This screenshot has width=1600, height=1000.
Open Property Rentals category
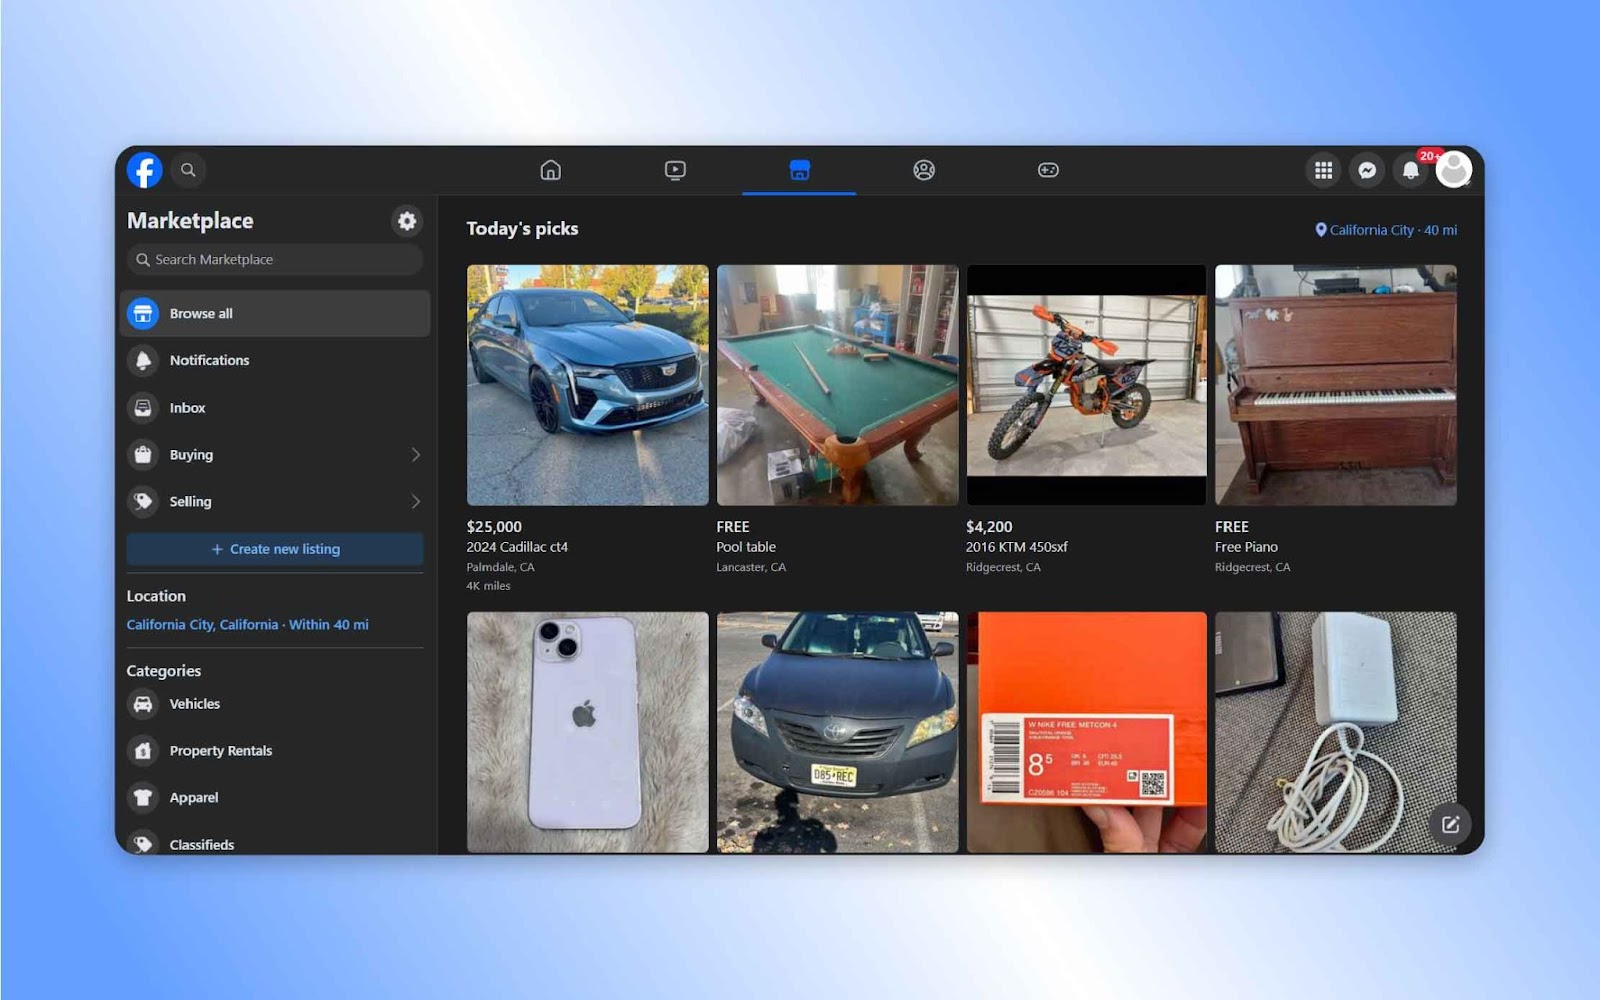coord(275,751)
